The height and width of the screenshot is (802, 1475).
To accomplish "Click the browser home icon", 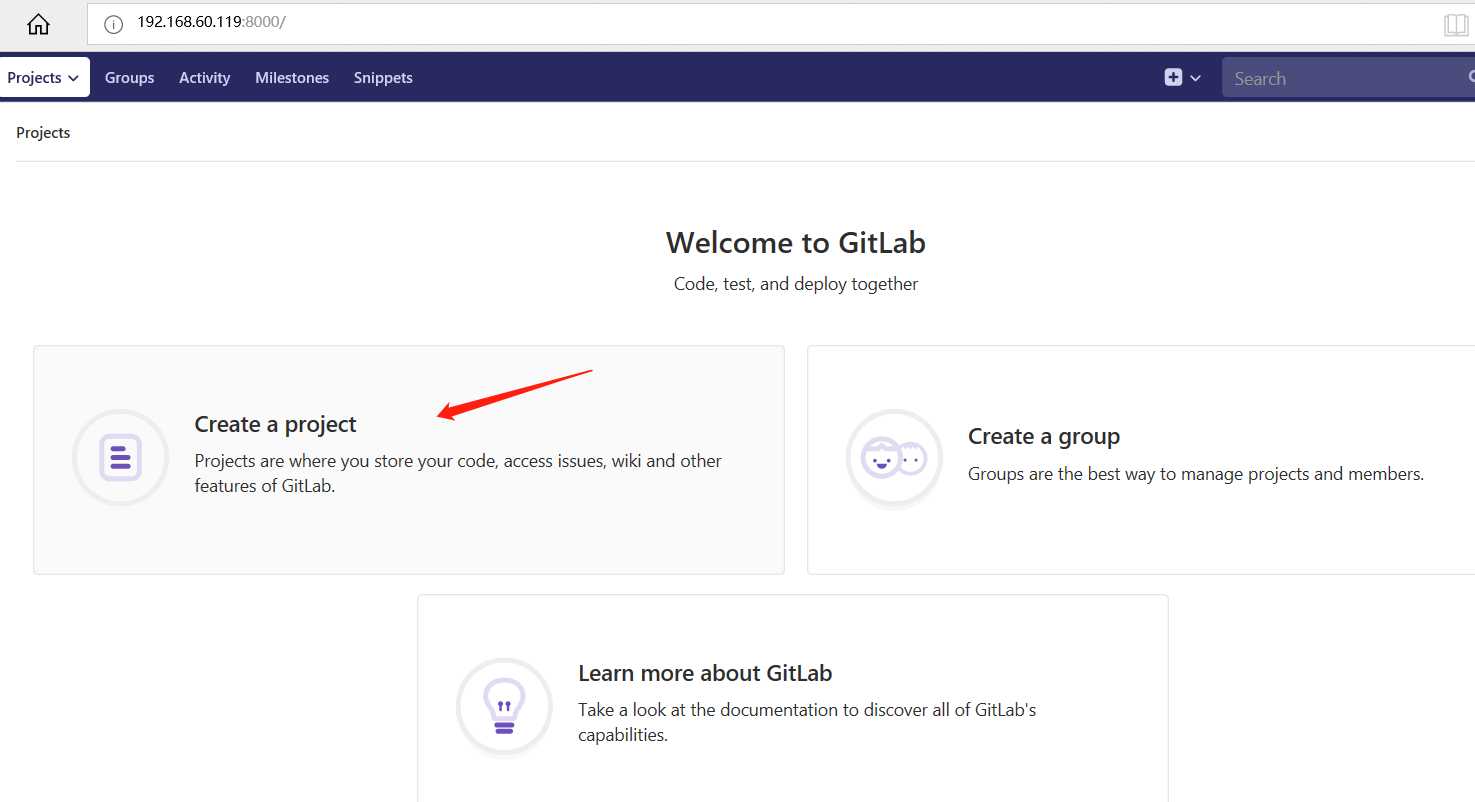I will 38,24.
